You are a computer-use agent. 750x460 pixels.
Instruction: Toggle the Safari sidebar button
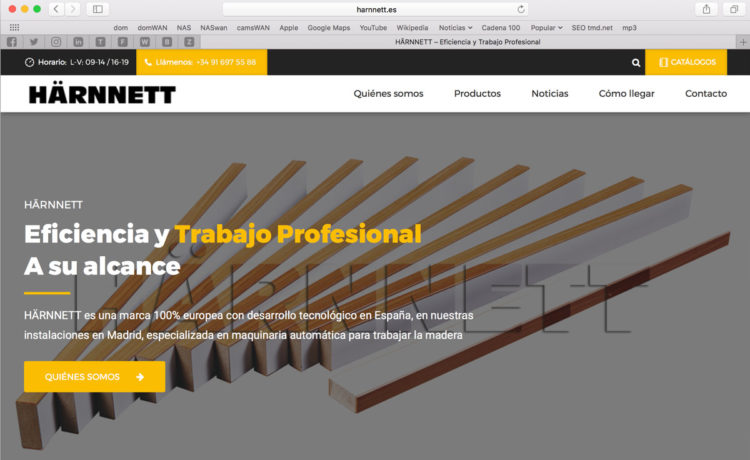(x=98, y=9)
